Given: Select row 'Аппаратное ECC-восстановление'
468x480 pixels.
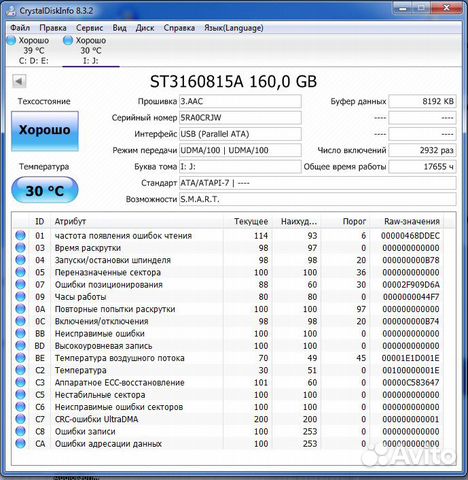Looking at the screenshot, I should (x=228, y=382).
